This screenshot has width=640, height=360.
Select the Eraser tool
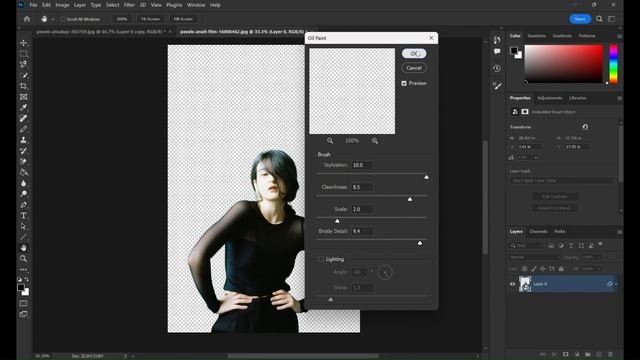click(24, 161)
